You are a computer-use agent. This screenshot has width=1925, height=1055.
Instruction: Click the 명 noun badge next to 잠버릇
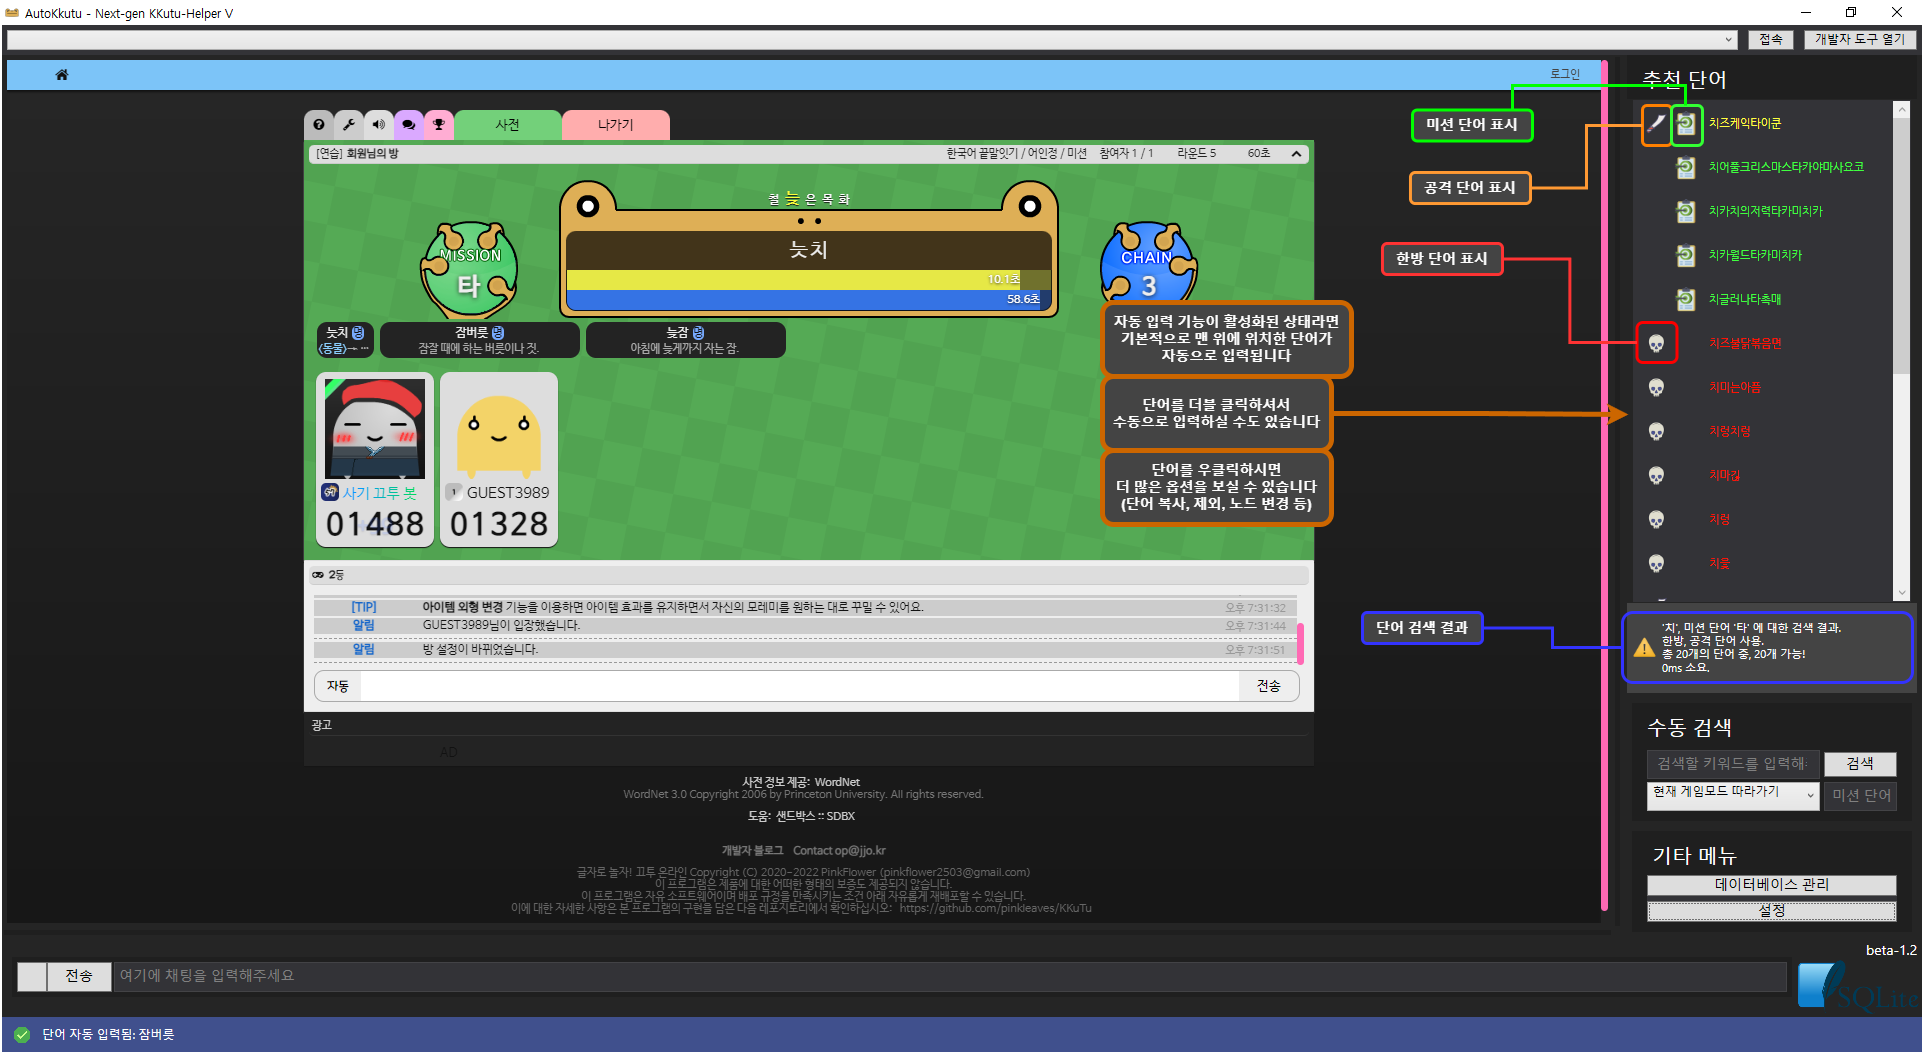(498, 332)
